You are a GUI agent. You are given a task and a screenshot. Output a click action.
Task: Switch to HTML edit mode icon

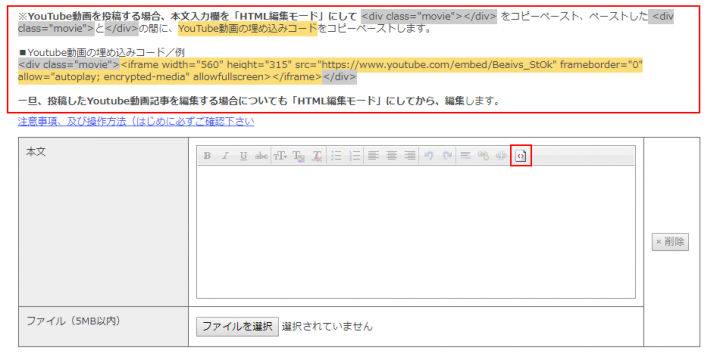click(x=521, y=156)
